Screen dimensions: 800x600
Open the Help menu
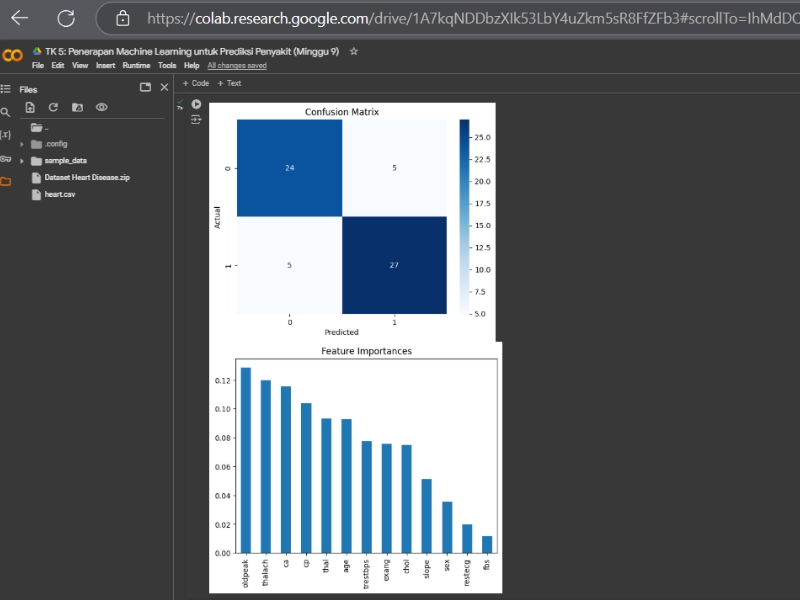[x=192, y=65]
